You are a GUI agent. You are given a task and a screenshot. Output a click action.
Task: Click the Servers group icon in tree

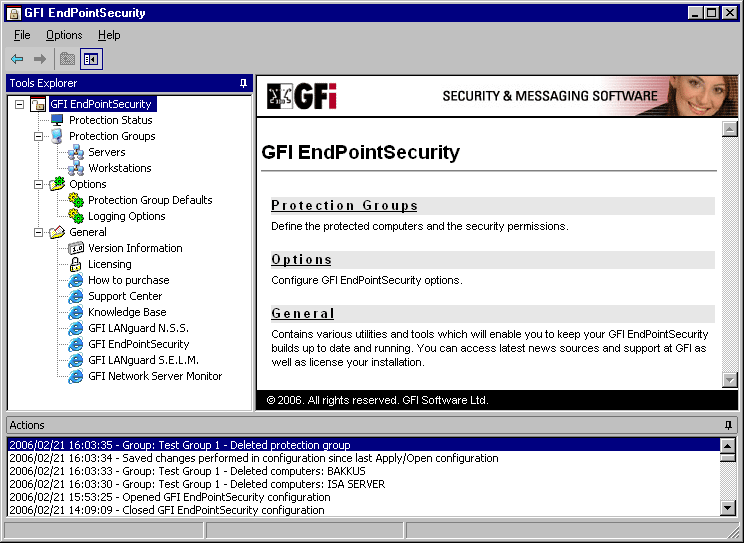pos(76,152)
